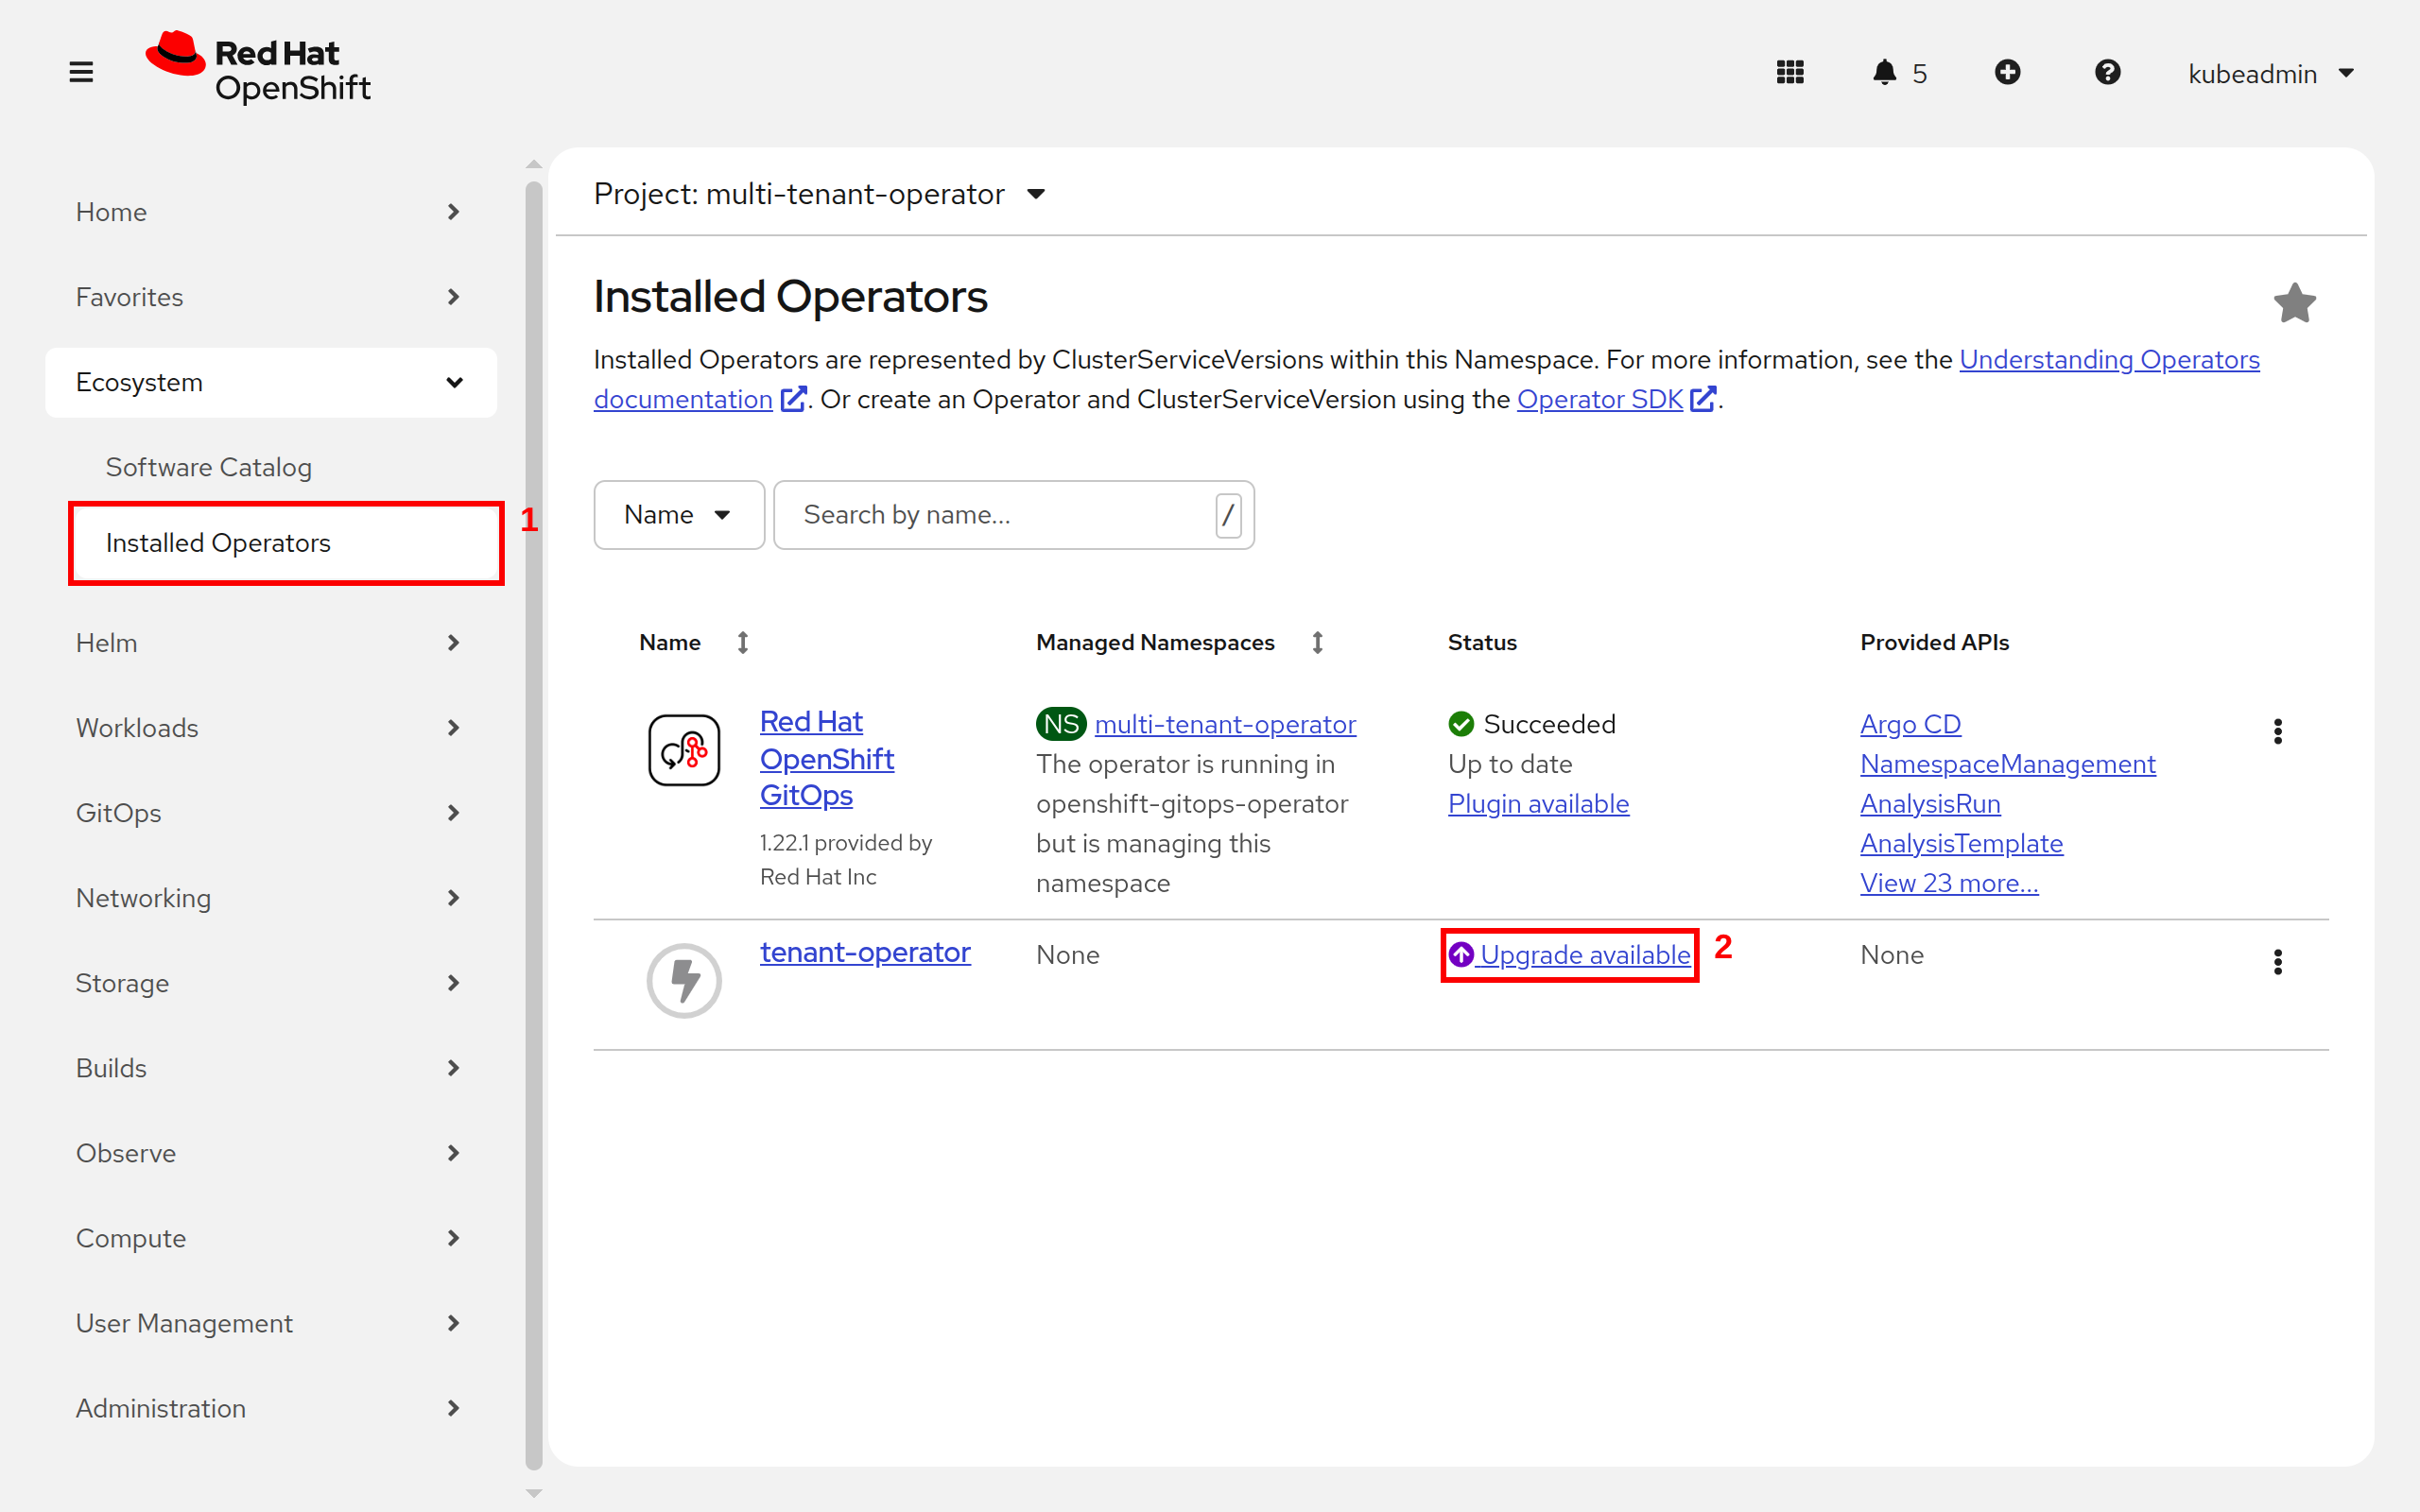Open Software Catalog in sidebar

[209, 467]
